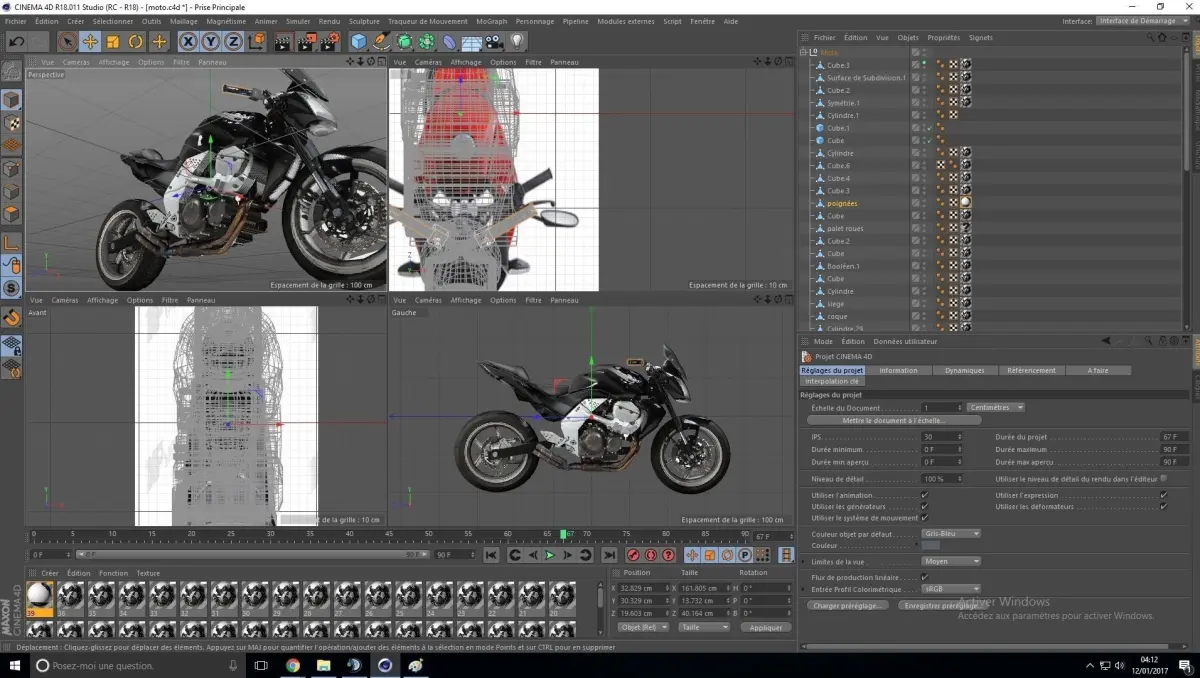Add a camera object
The width and height of the screenshot is (1200, 678).
[494, 41]
